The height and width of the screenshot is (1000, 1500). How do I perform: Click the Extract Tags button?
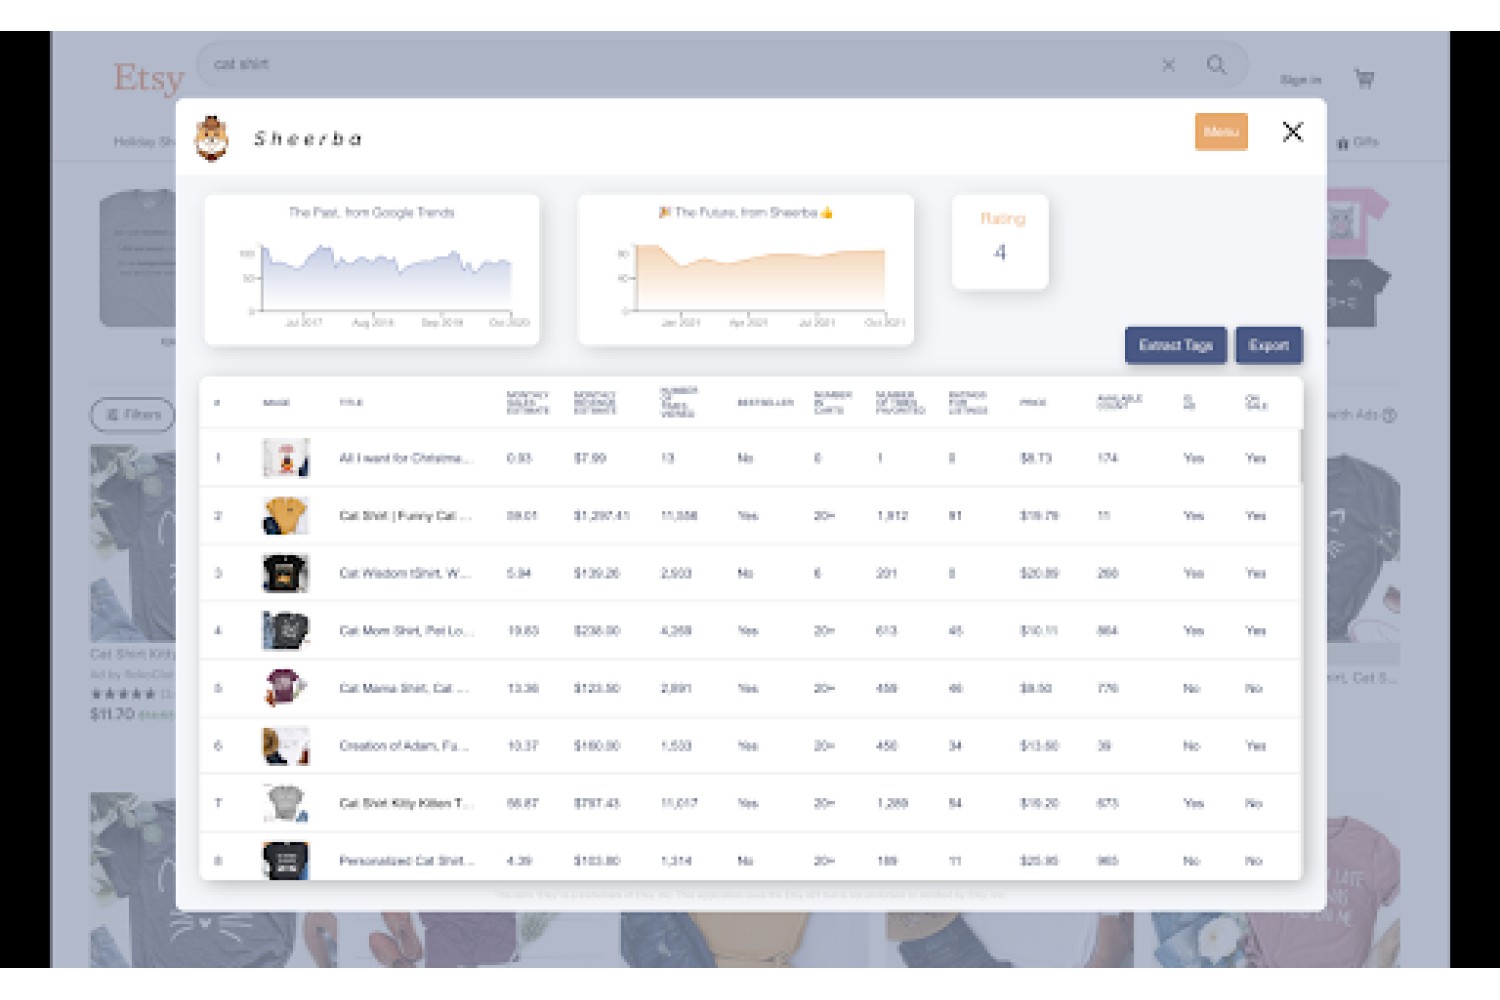coord(1175,345)
